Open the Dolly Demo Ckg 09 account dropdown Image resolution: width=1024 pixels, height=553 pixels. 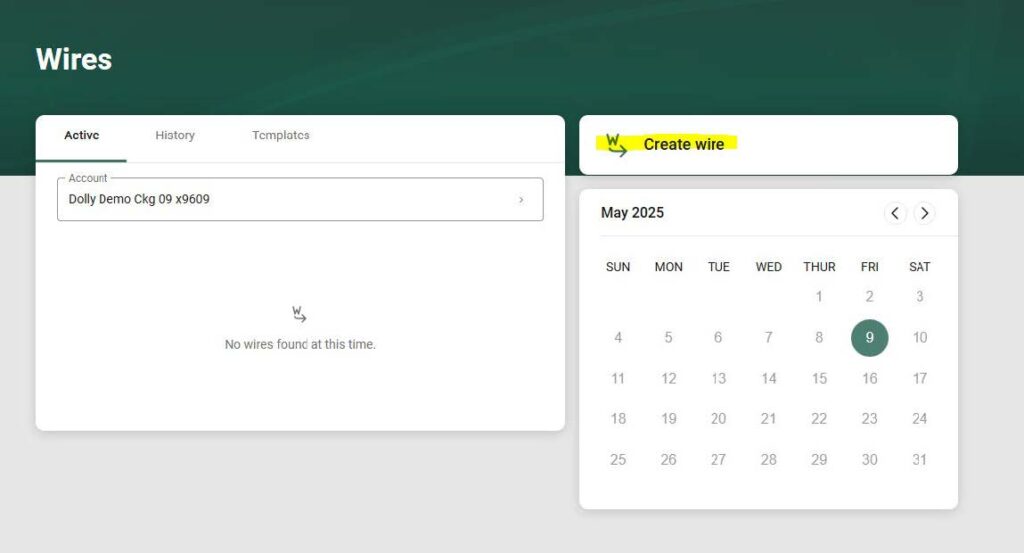pyautogui.click(x=299, y=199)
